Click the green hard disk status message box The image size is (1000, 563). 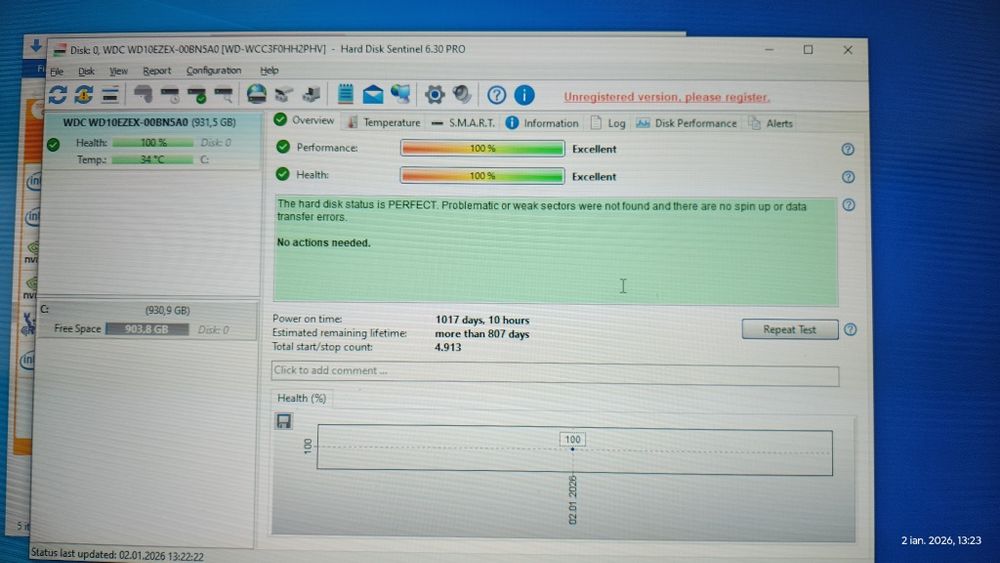(x=555, y=250)
